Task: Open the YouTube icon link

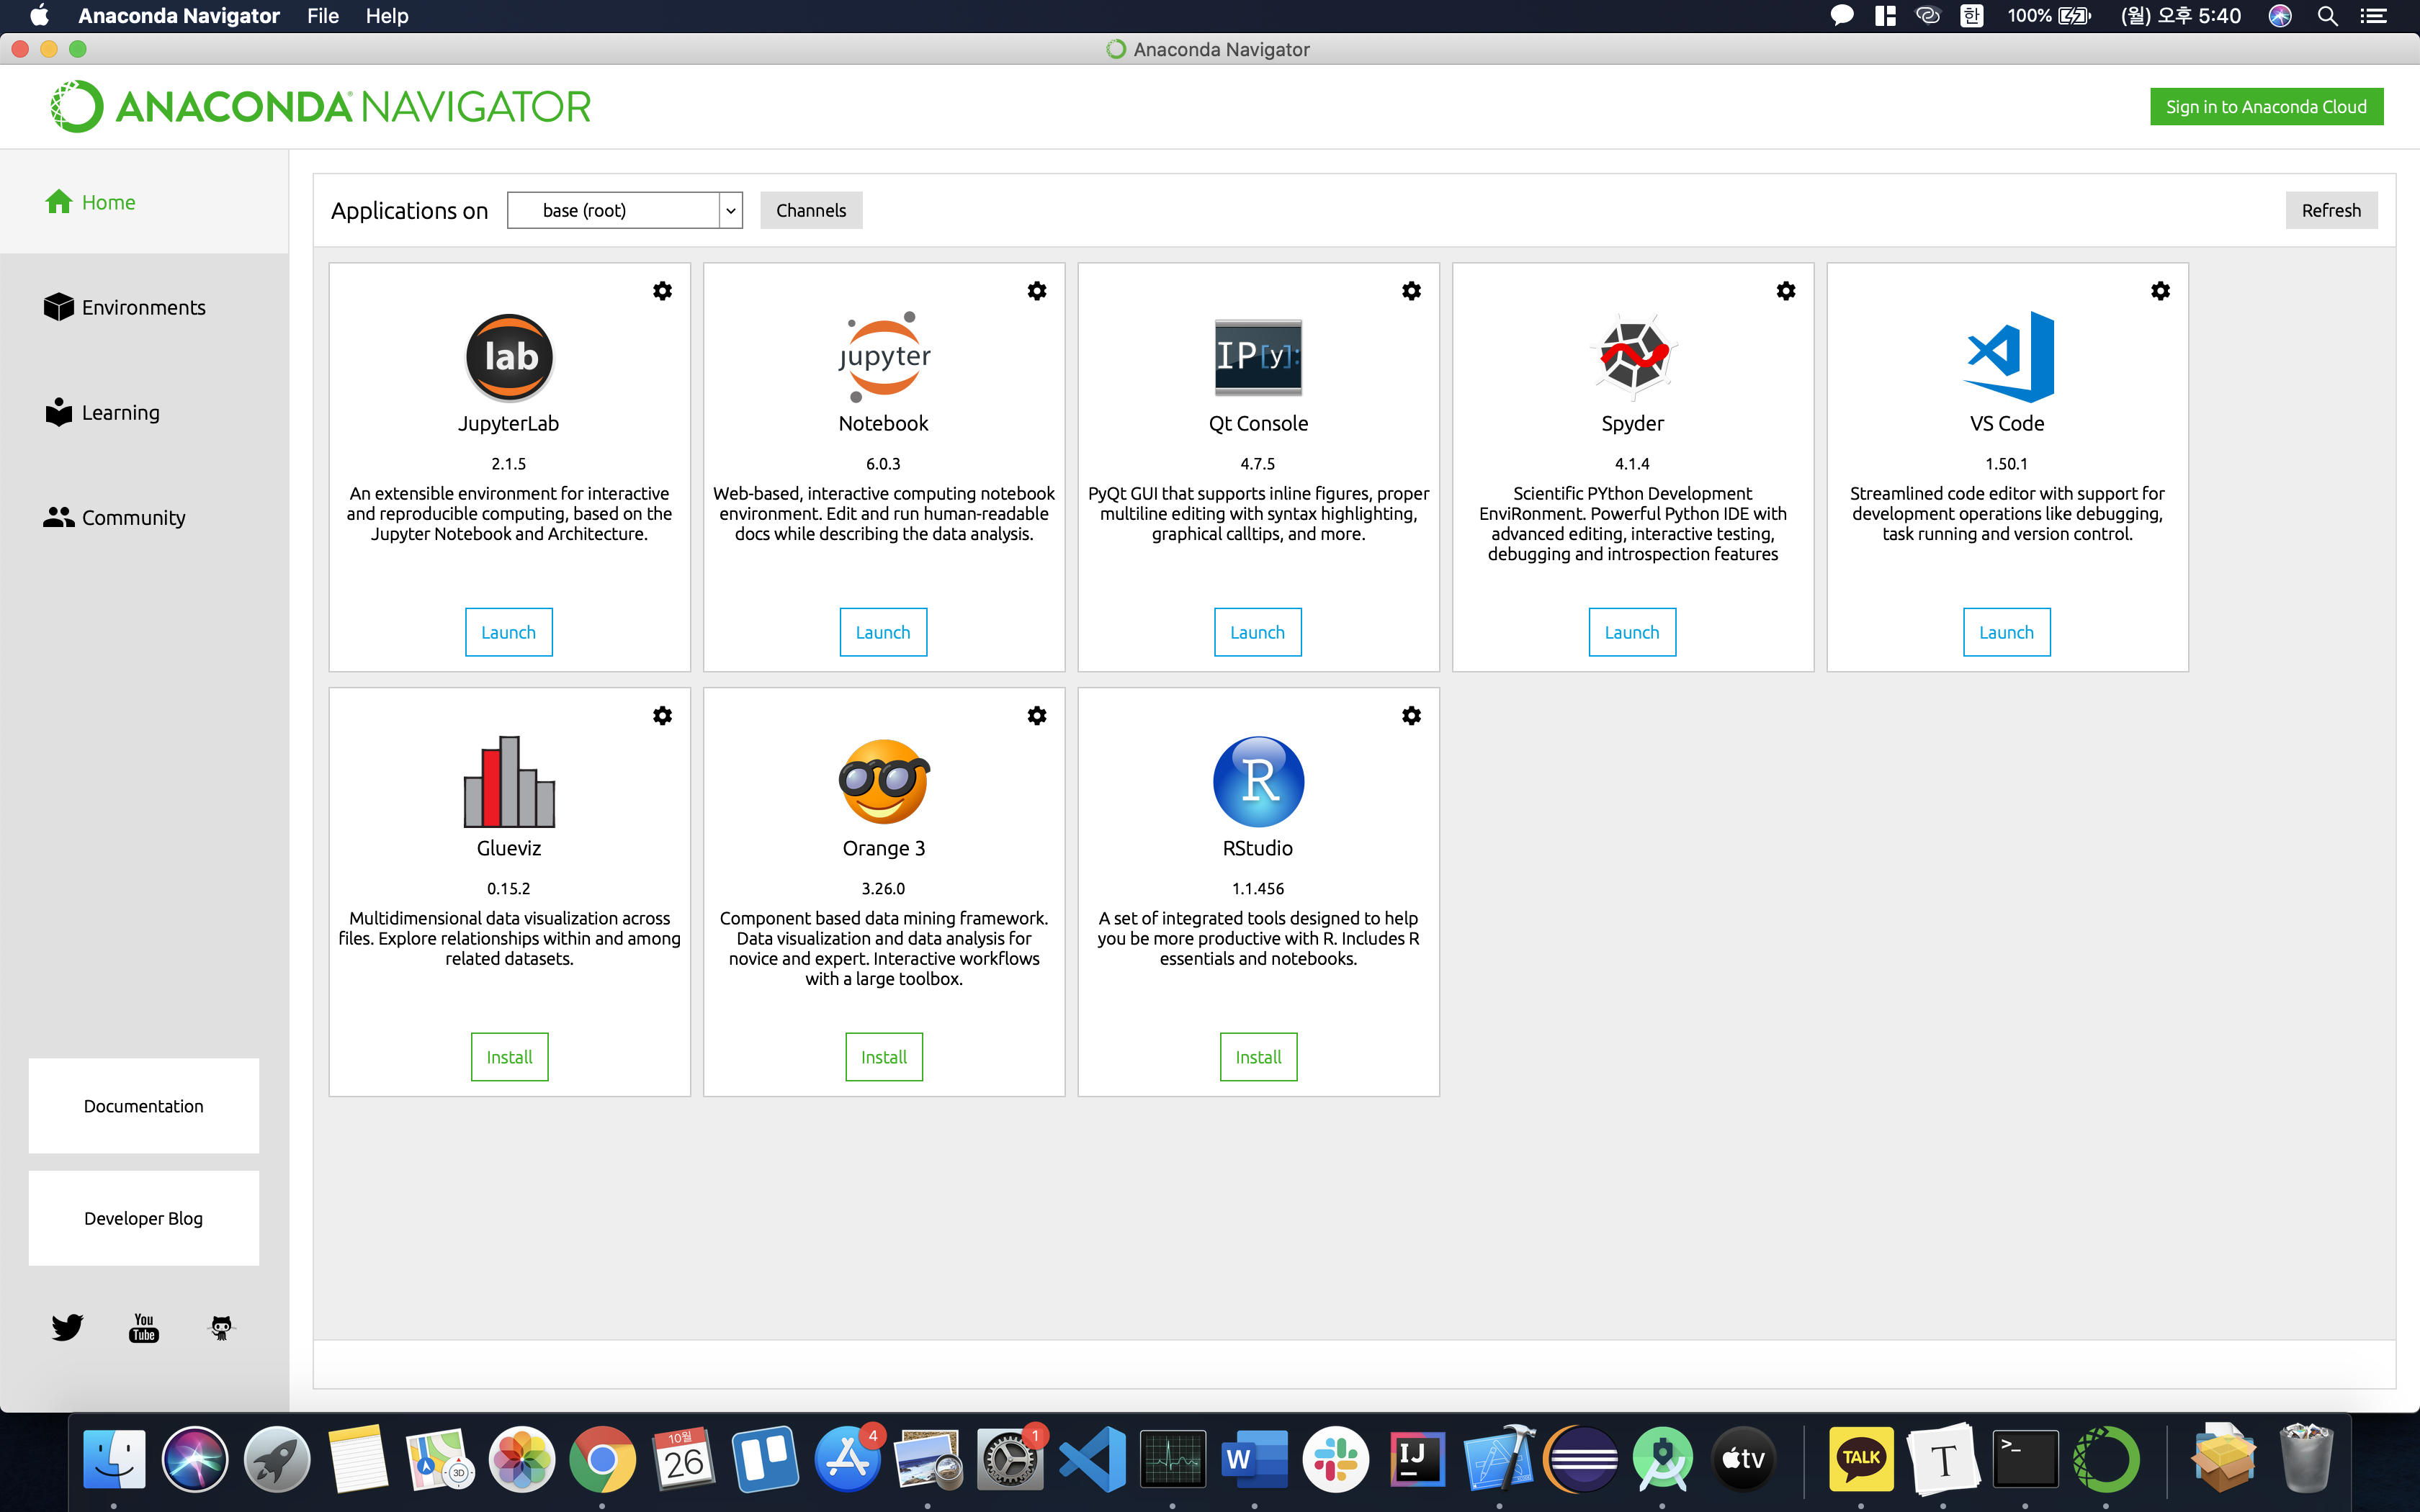Action: [x=144, y=1327]
